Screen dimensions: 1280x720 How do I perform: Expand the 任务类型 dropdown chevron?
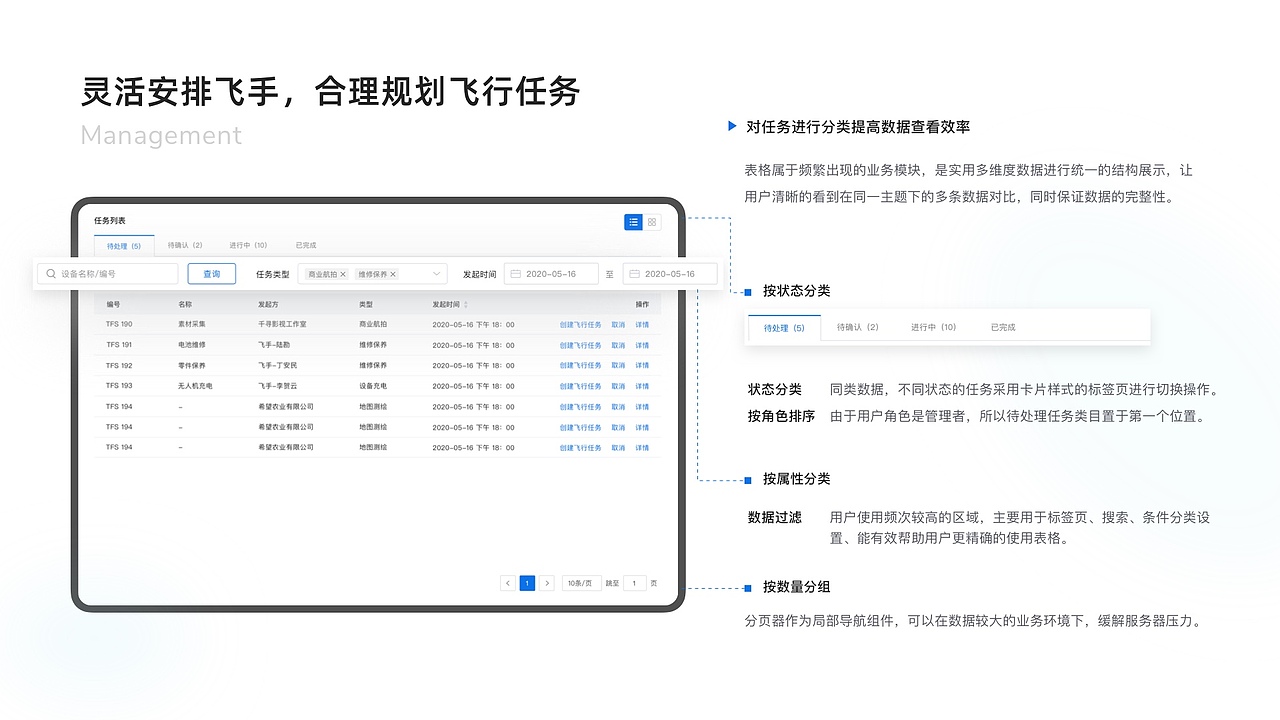click(435, 273)
